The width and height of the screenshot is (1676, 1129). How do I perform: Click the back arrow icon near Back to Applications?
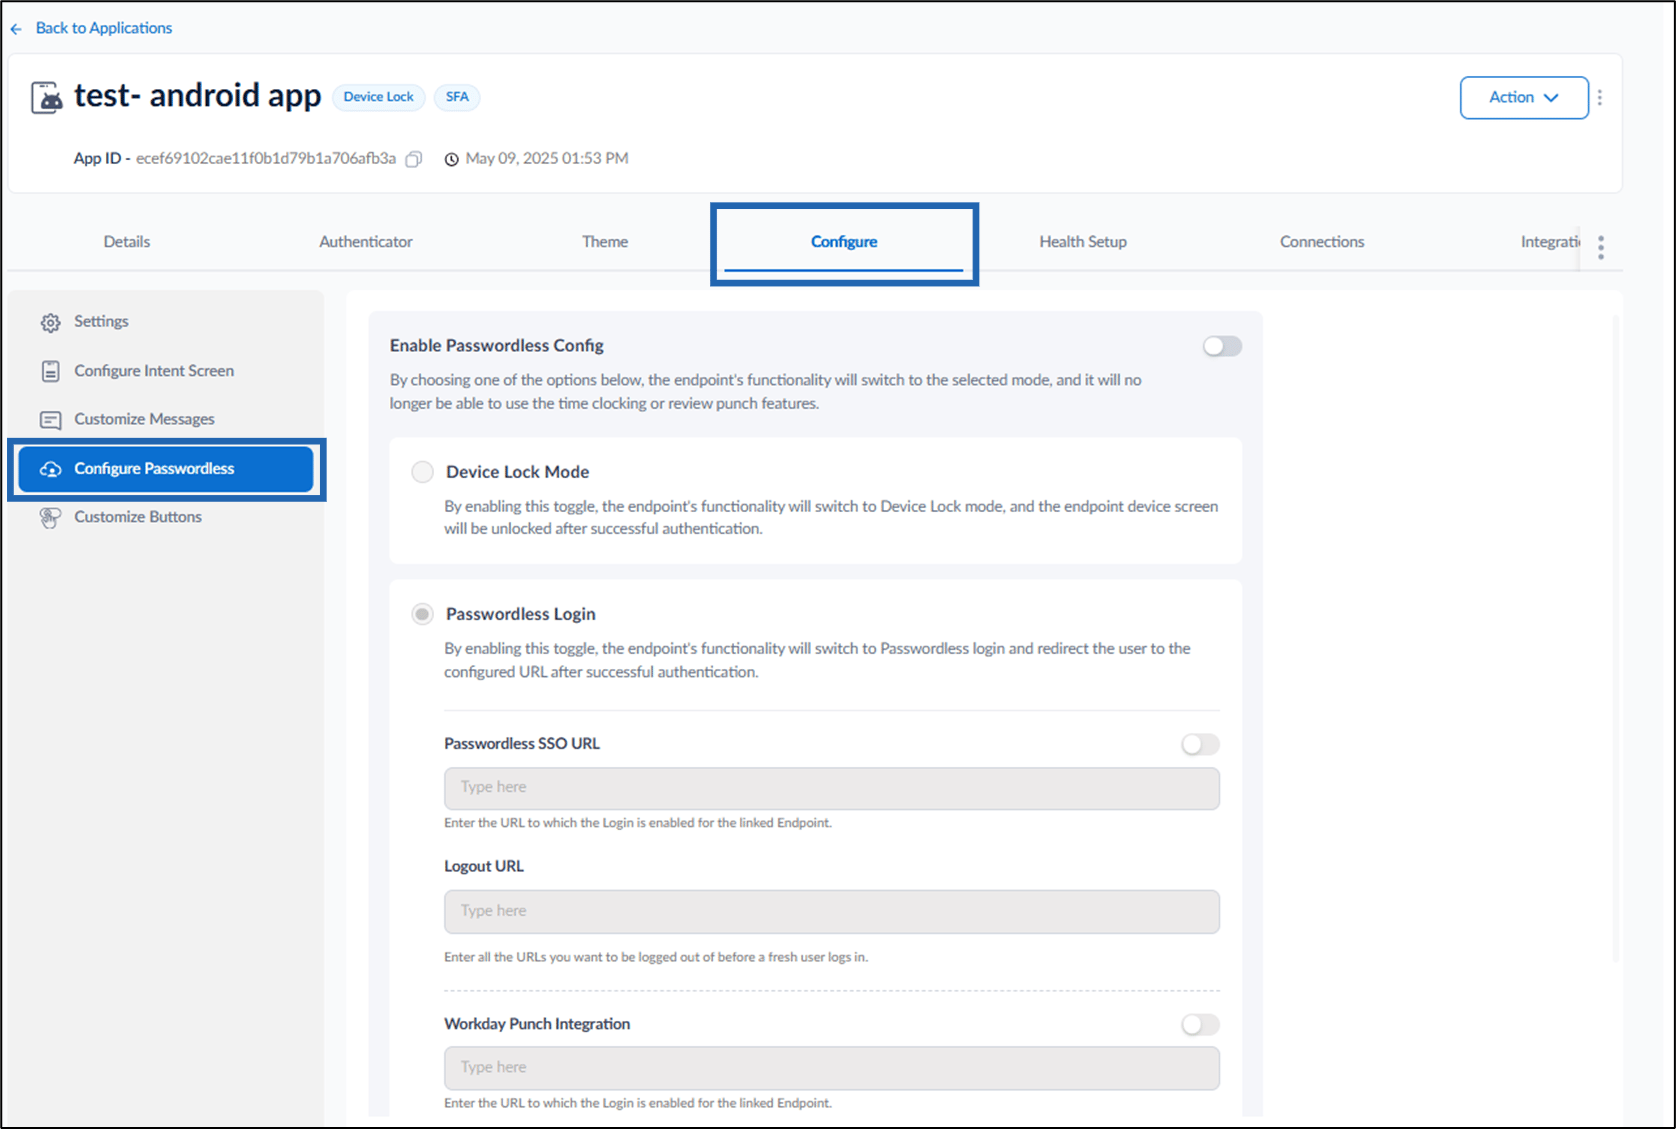coord(16,29)
